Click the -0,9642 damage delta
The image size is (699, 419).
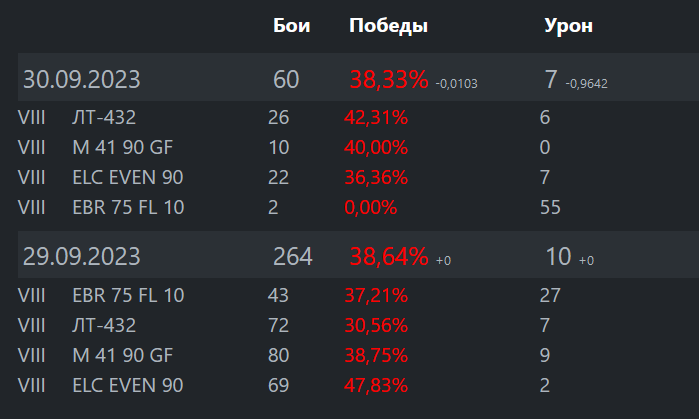[x=586, y=84]
